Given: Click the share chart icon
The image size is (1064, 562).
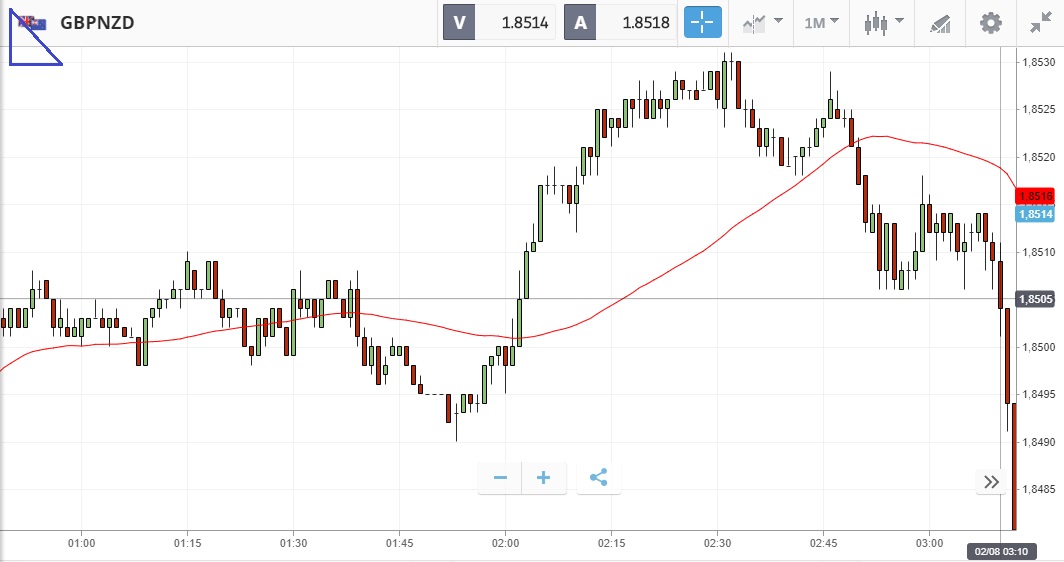Looking at the screenshot, I should tap(598, 478).
